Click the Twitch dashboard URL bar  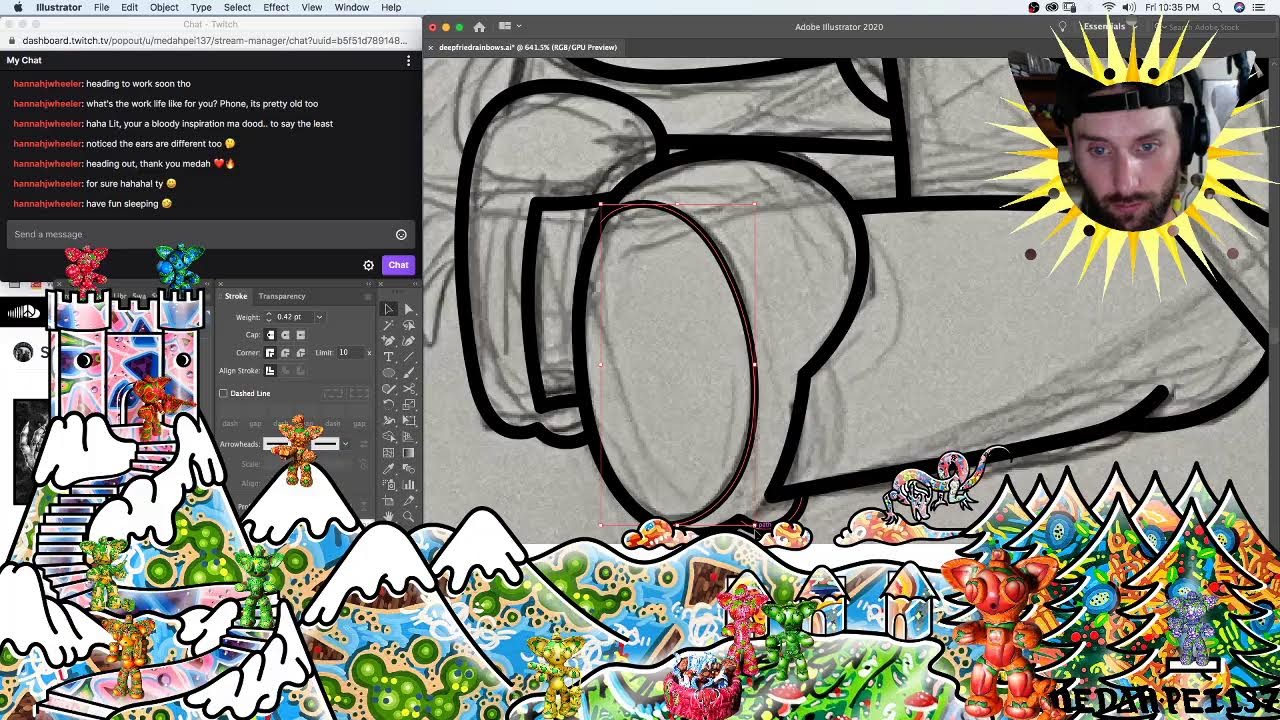213,41
